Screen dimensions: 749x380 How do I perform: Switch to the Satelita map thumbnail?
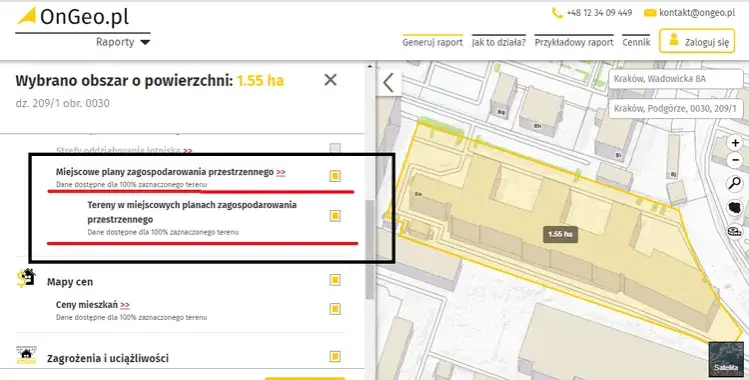726,359
